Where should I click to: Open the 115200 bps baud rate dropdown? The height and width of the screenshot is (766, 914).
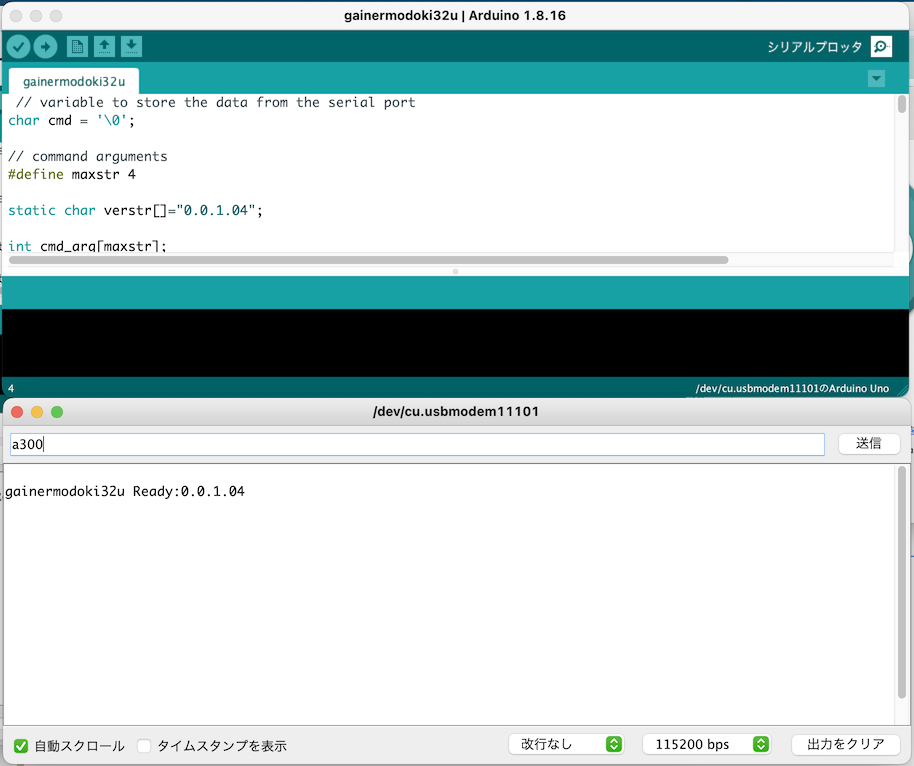coord(706,744)
